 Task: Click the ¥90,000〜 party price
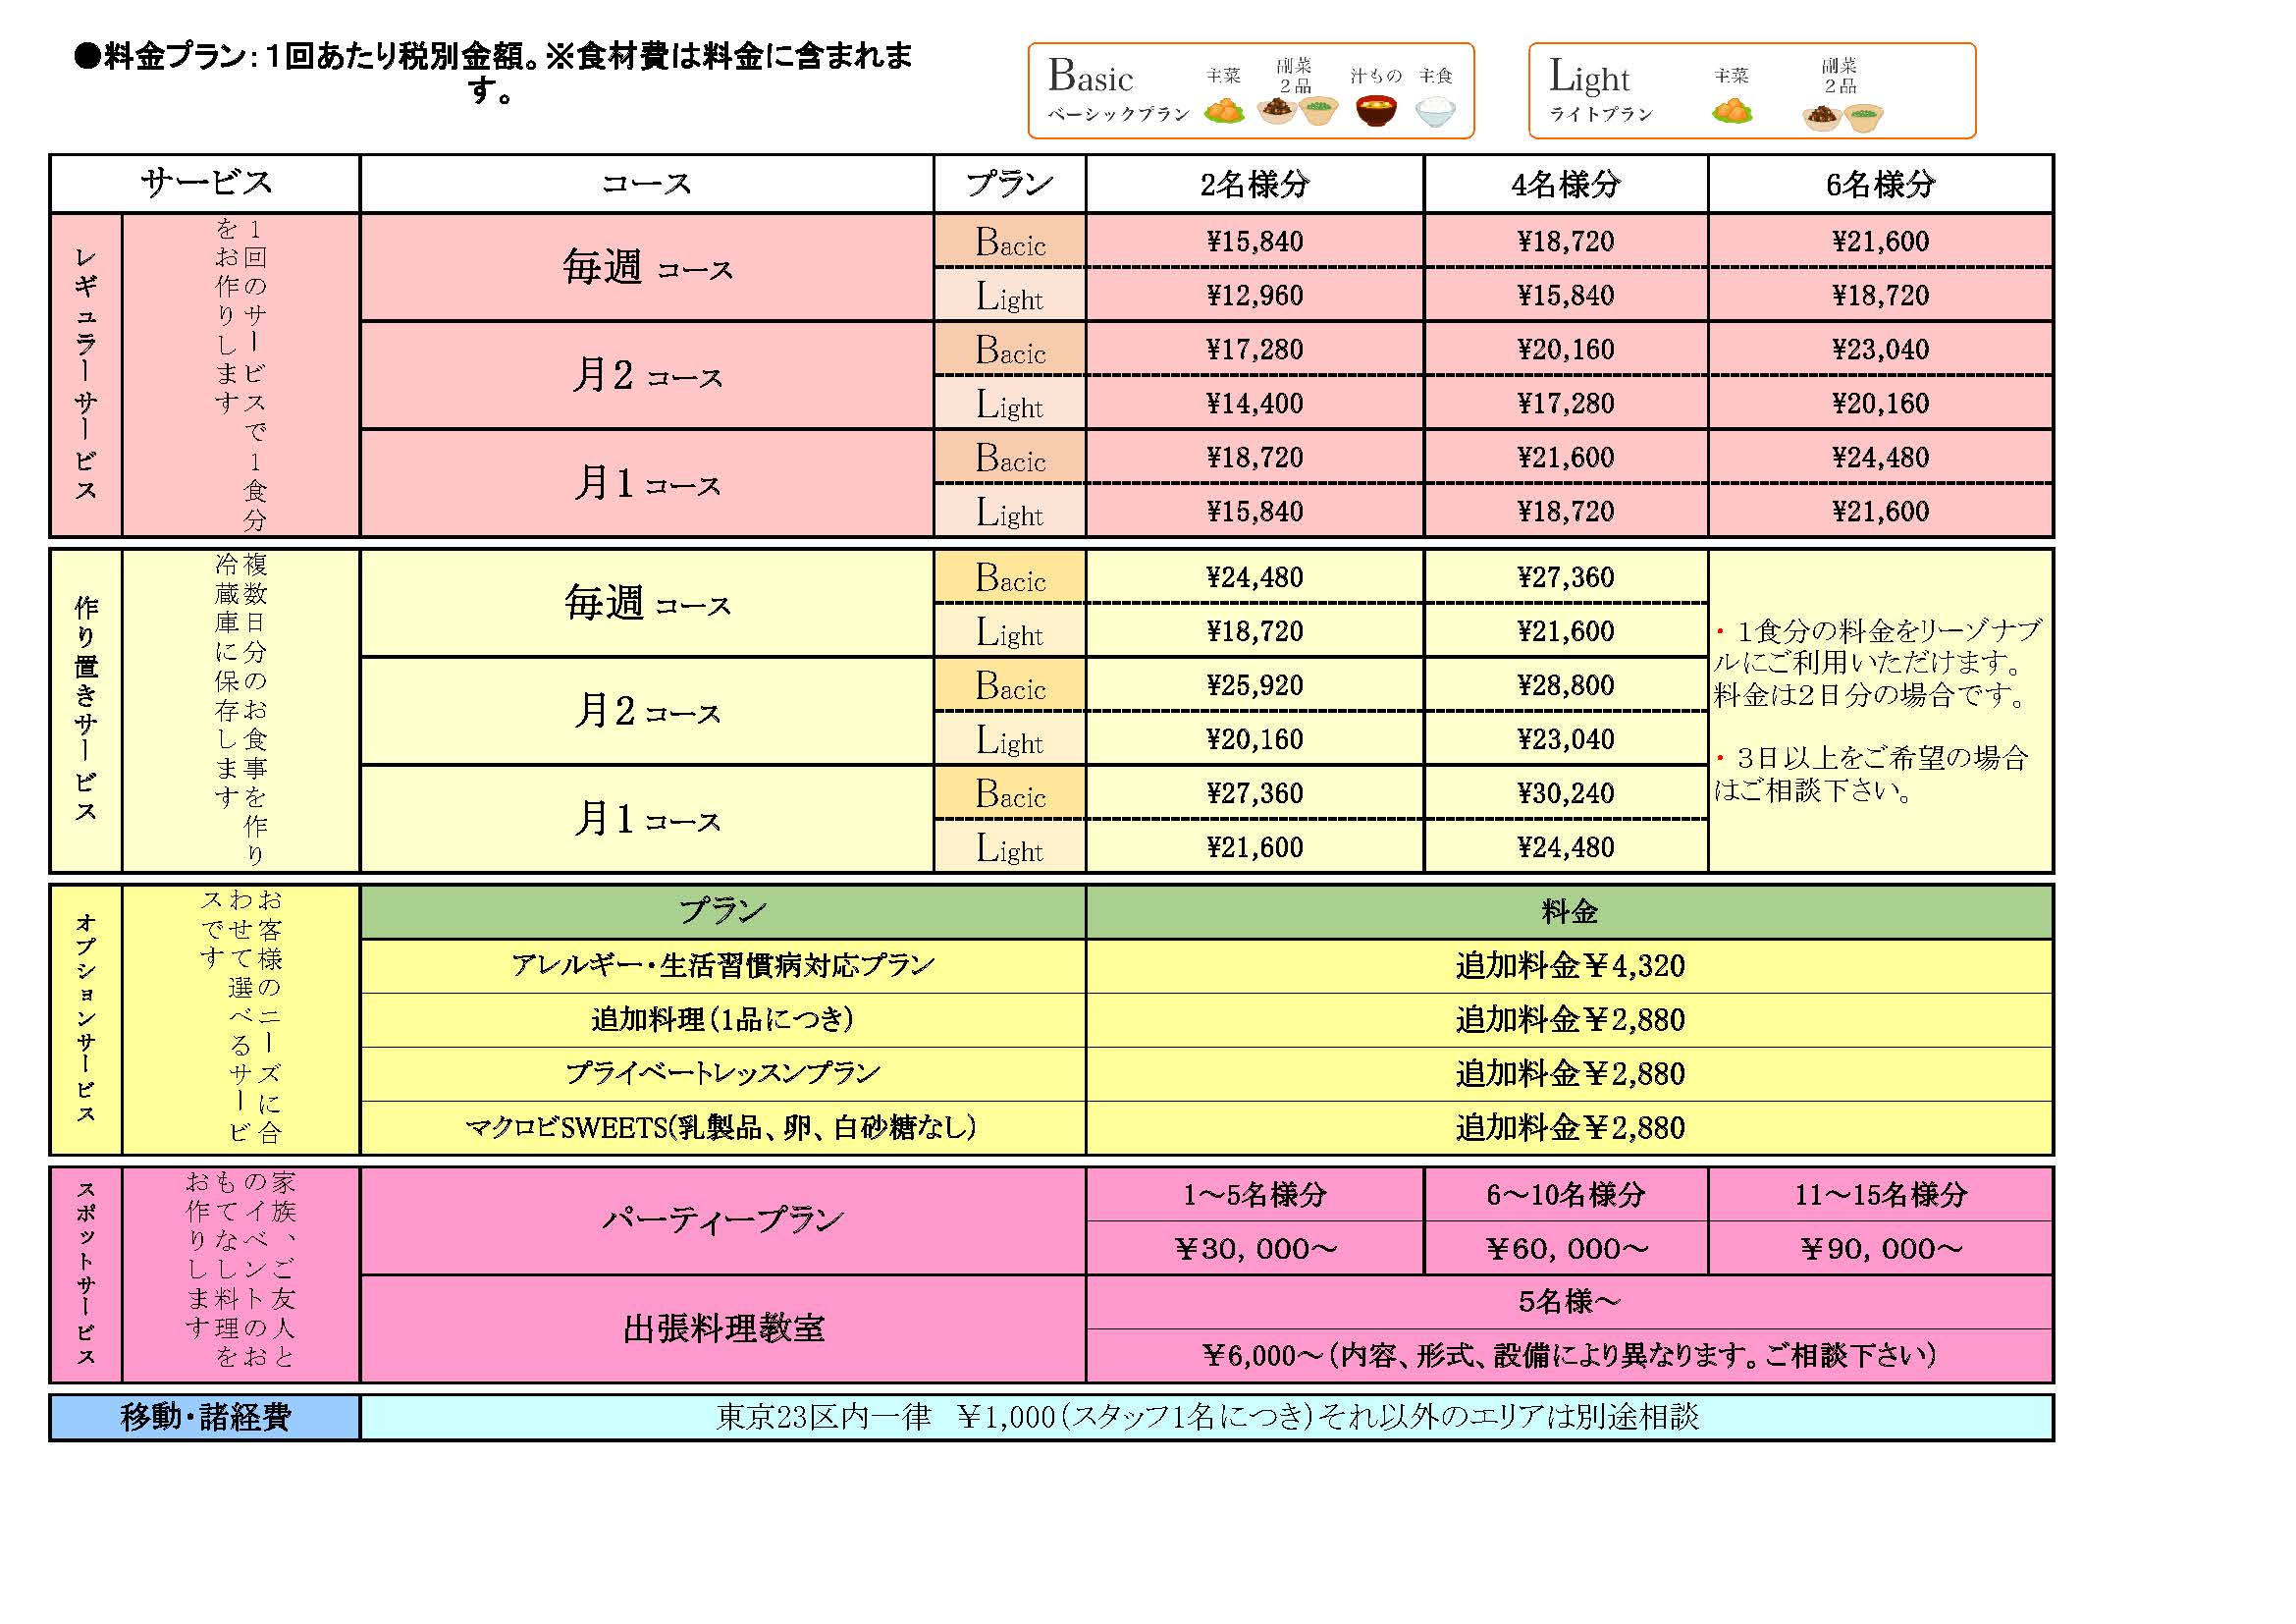tap(1880, 1249)
